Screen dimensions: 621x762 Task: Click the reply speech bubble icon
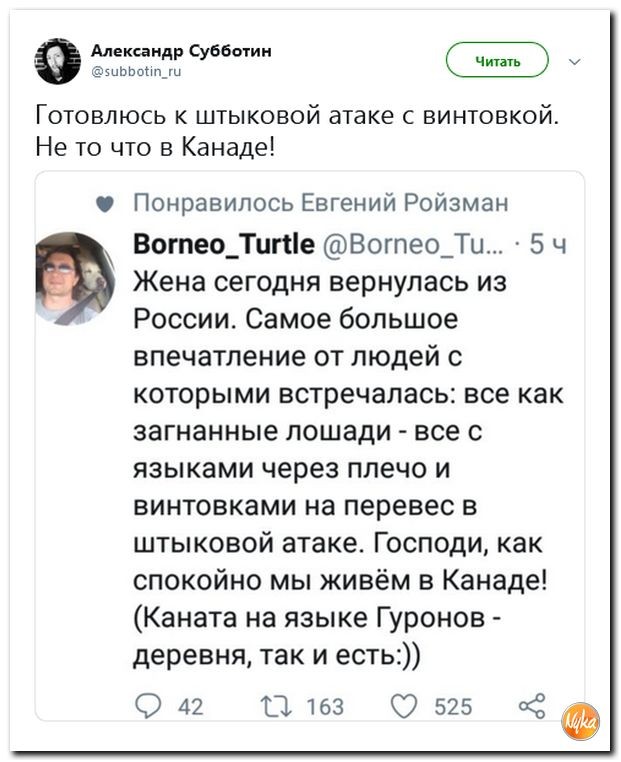pos(147,706)
